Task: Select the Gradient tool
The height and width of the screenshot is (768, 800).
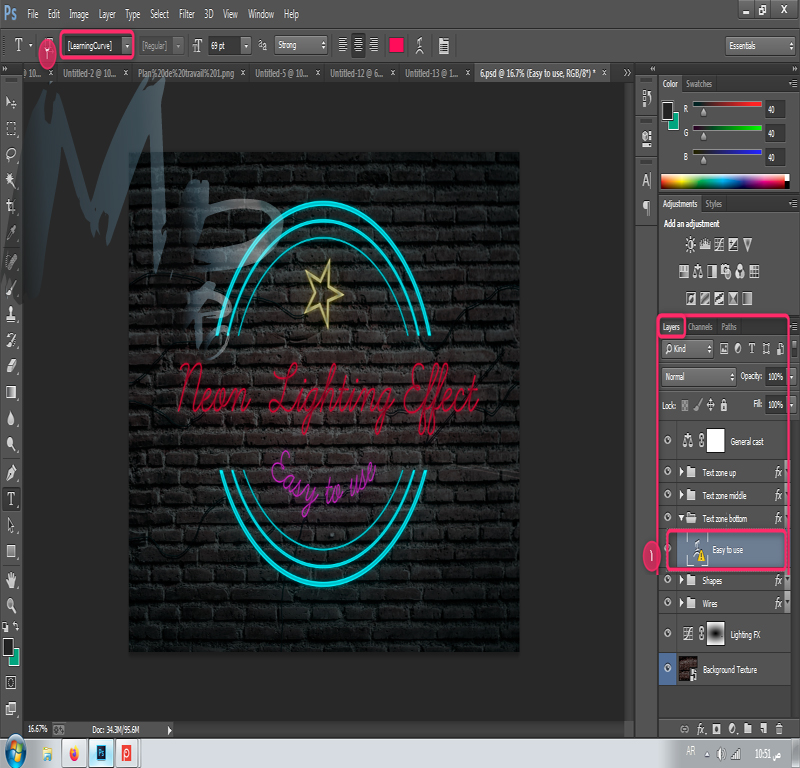Action: click(x=11, y=392)
